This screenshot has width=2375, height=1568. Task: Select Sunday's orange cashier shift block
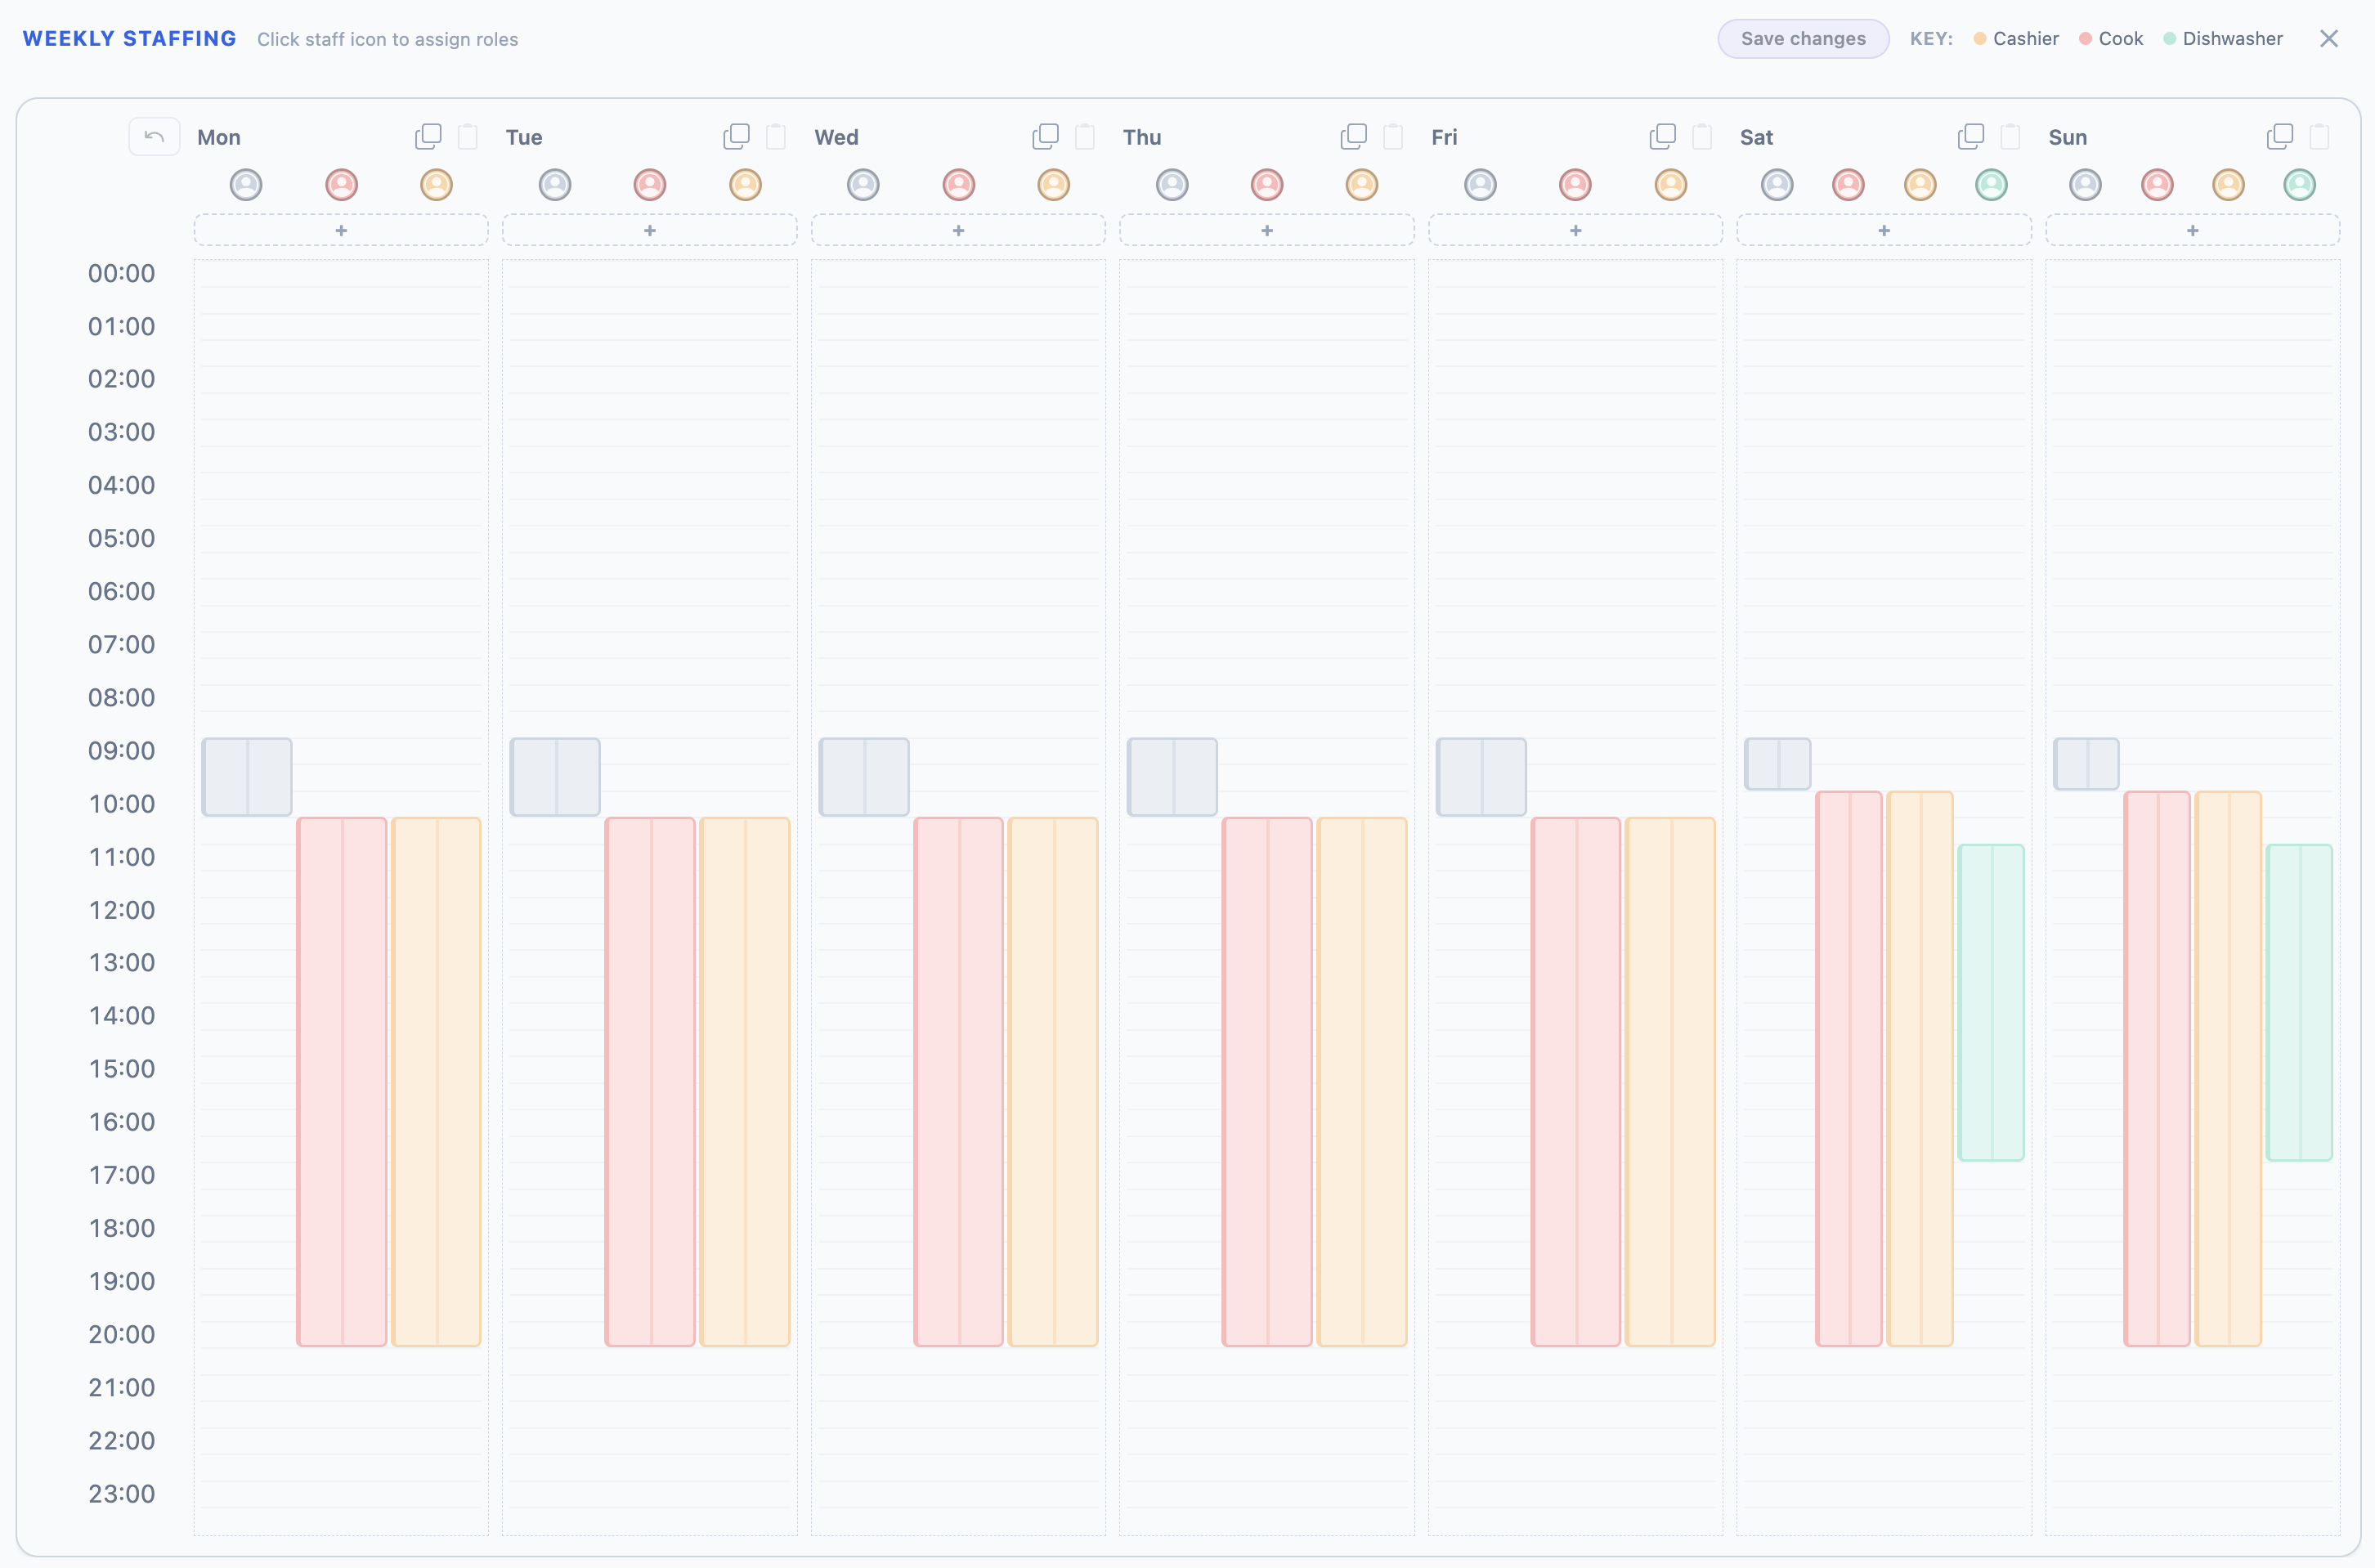click(x=2228, y=1069)
